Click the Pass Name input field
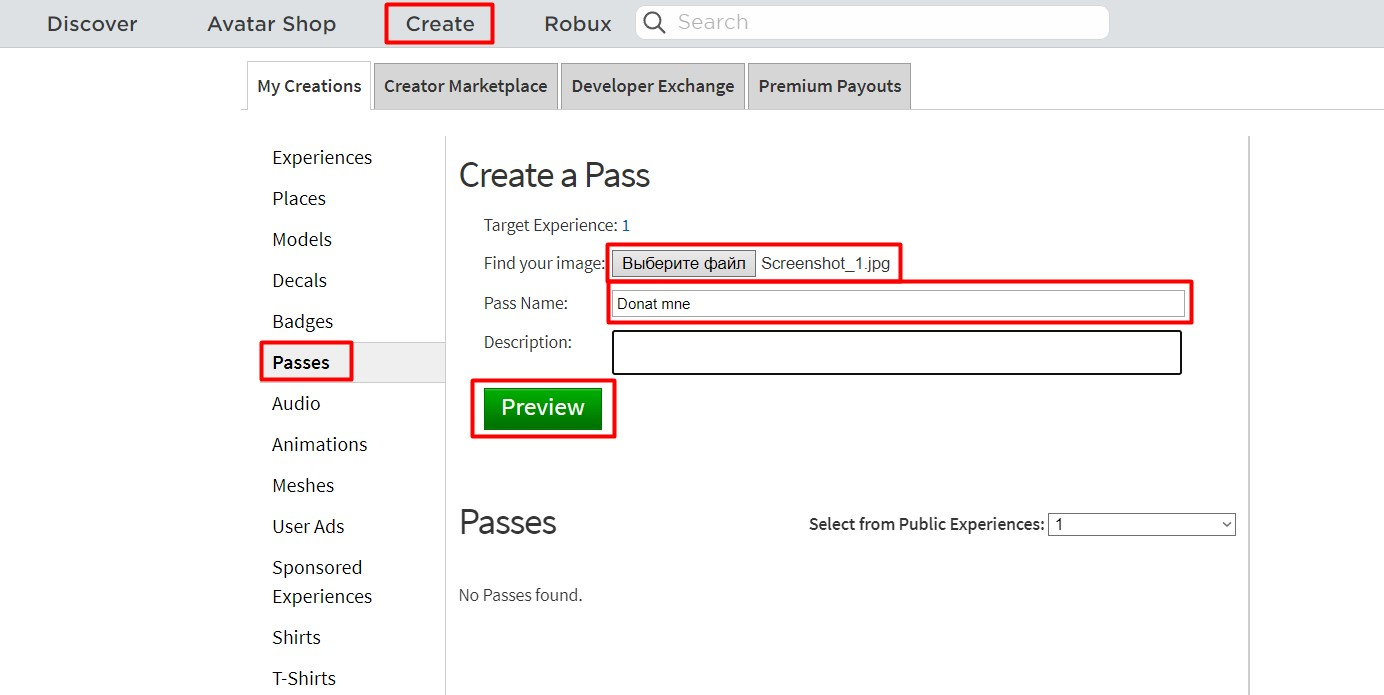Viewport: 1384px width, 695px height. tap(898, 304)
